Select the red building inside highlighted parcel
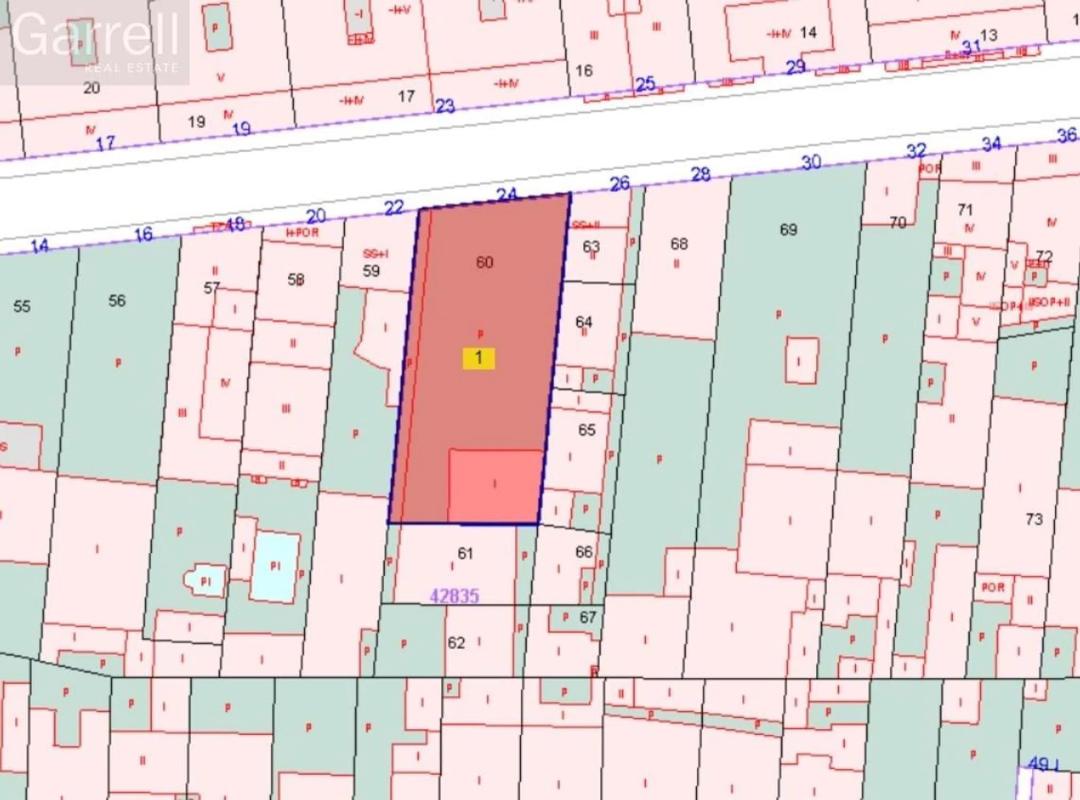This screenshot has width=1080, height=800. click(495, 485)
